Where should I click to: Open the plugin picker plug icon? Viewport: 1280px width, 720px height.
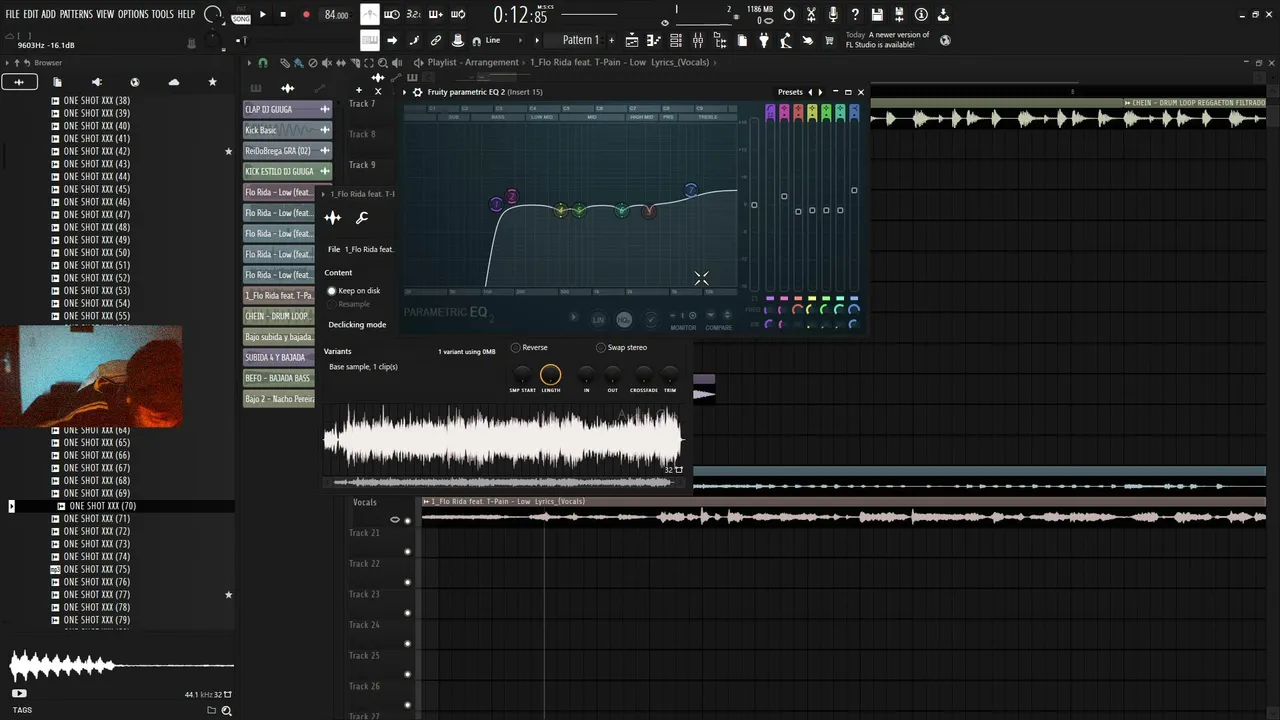(764, 40)
